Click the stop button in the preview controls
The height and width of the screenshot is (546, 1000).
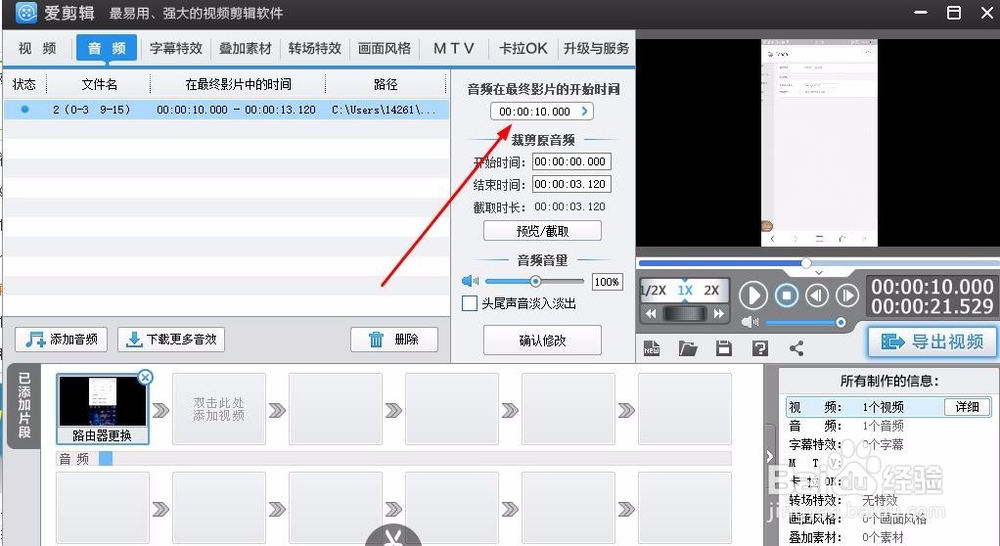click(x=786, y=296)
